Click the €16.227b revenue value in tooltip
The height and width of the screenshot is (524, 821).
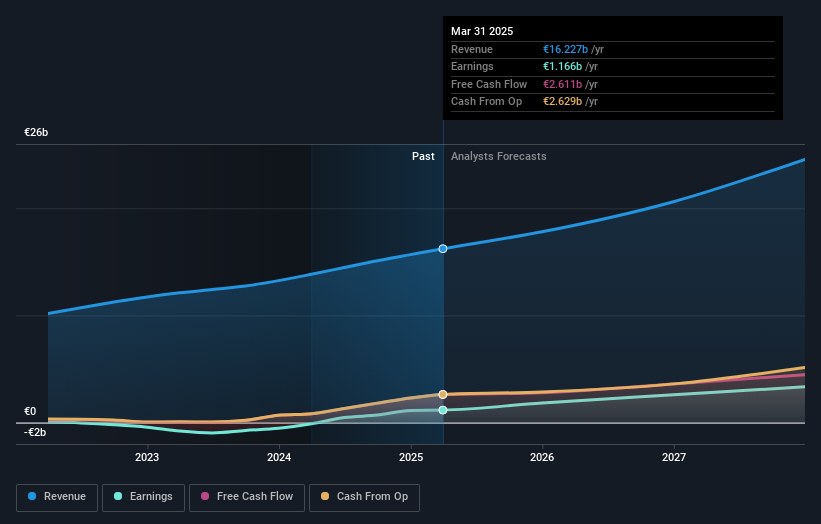tap(565, 49)
